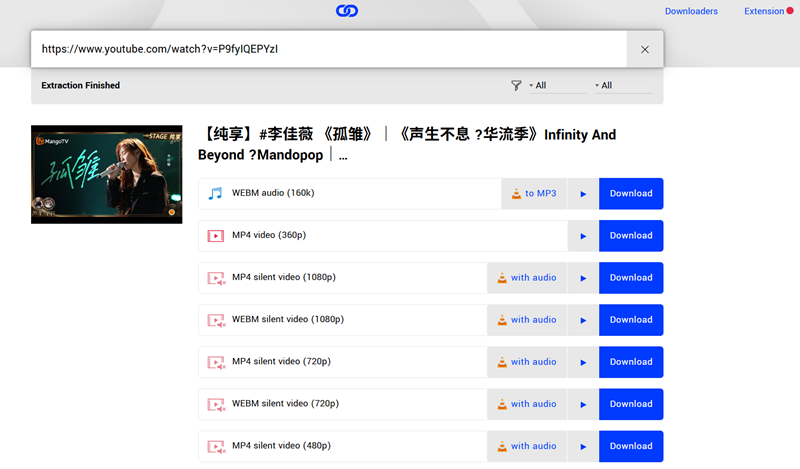Click the music note icon for WEBM audio
The height and width of the screenshot is (469, 800).
pyautogui.click(x=215, y=193)
